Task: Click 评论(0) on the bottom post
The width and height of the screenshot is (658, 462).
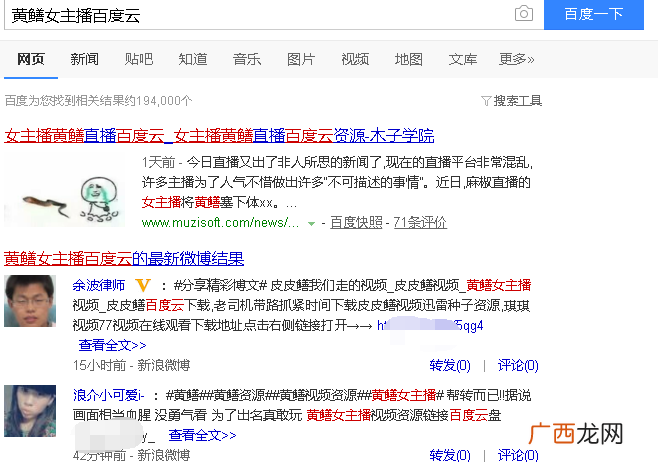Action: (x=518, y=455)
